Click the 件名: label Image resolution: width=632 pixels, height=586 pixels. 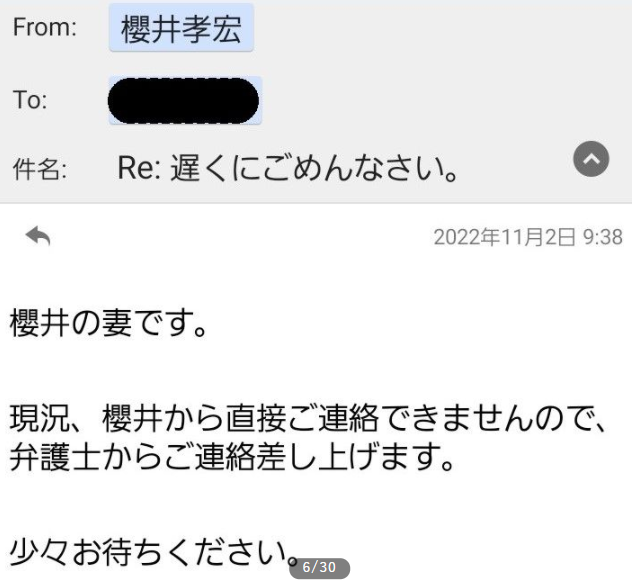pos(40,169)
